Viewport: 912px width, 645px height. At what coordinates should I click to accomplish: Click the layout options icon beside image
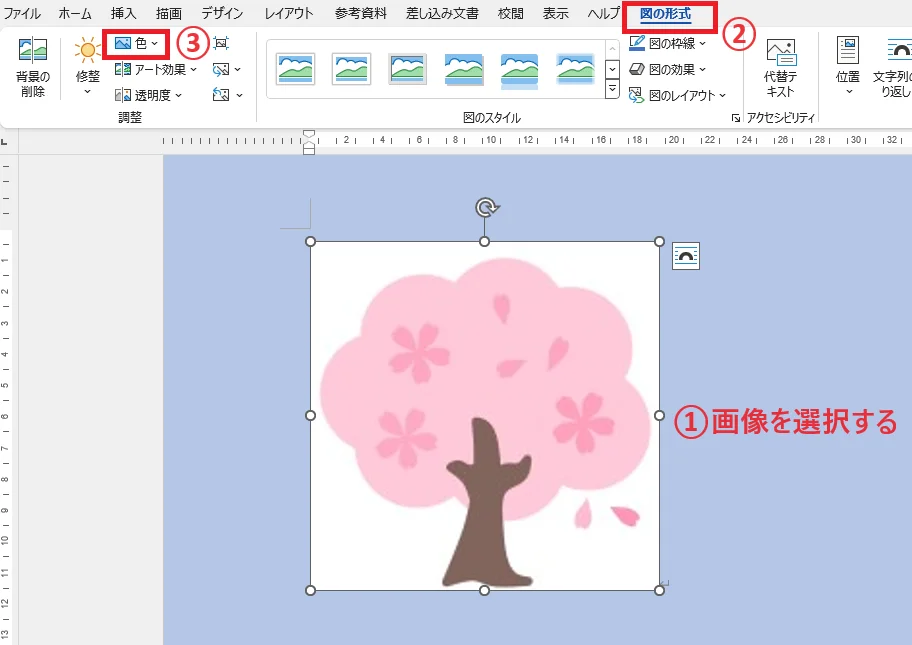[x=686, y=256]
